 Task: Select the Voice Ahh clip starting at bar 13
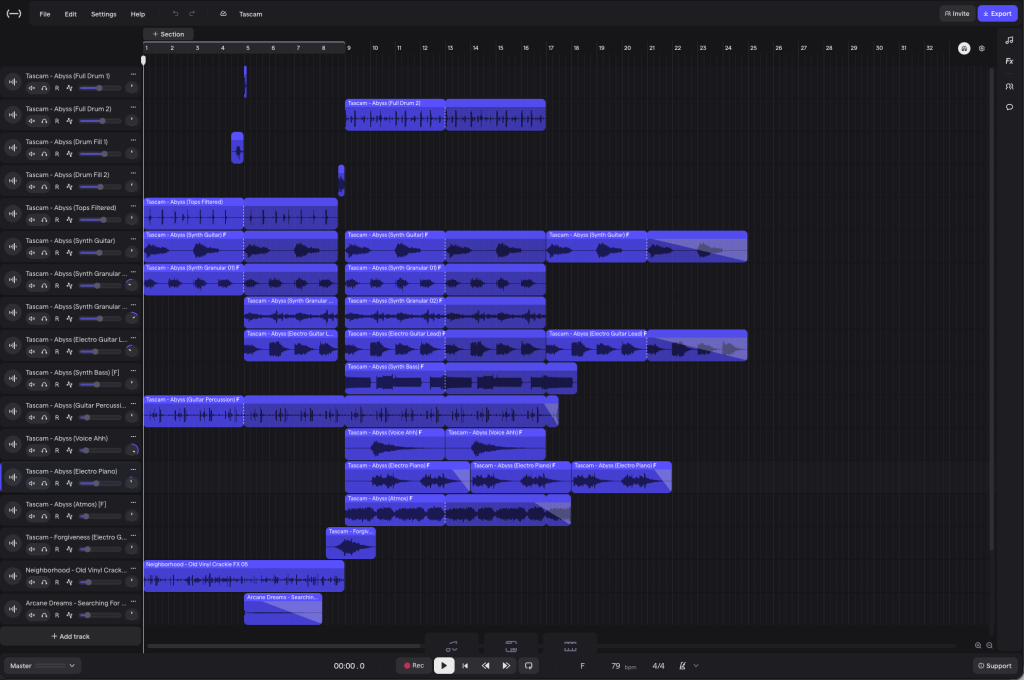(495, 444)
